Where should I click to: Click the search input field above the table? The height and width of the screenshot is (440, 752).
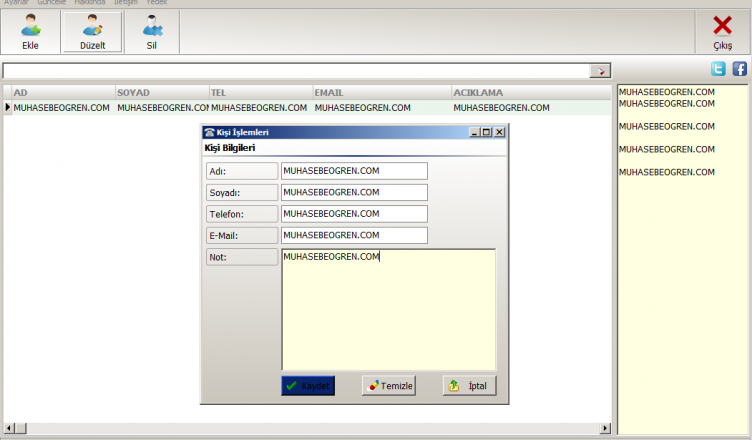click(296, 71)
